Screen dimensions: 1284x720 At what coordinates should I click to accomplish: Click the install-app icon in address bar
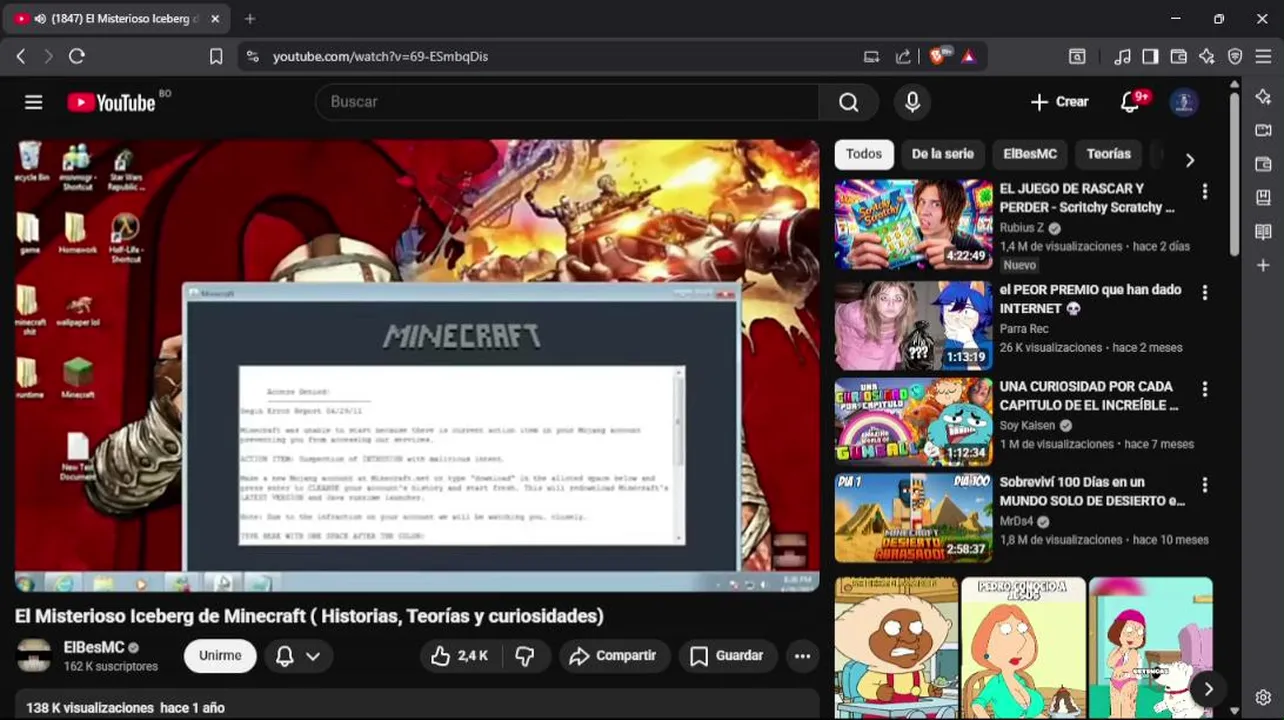click(872, 57)
